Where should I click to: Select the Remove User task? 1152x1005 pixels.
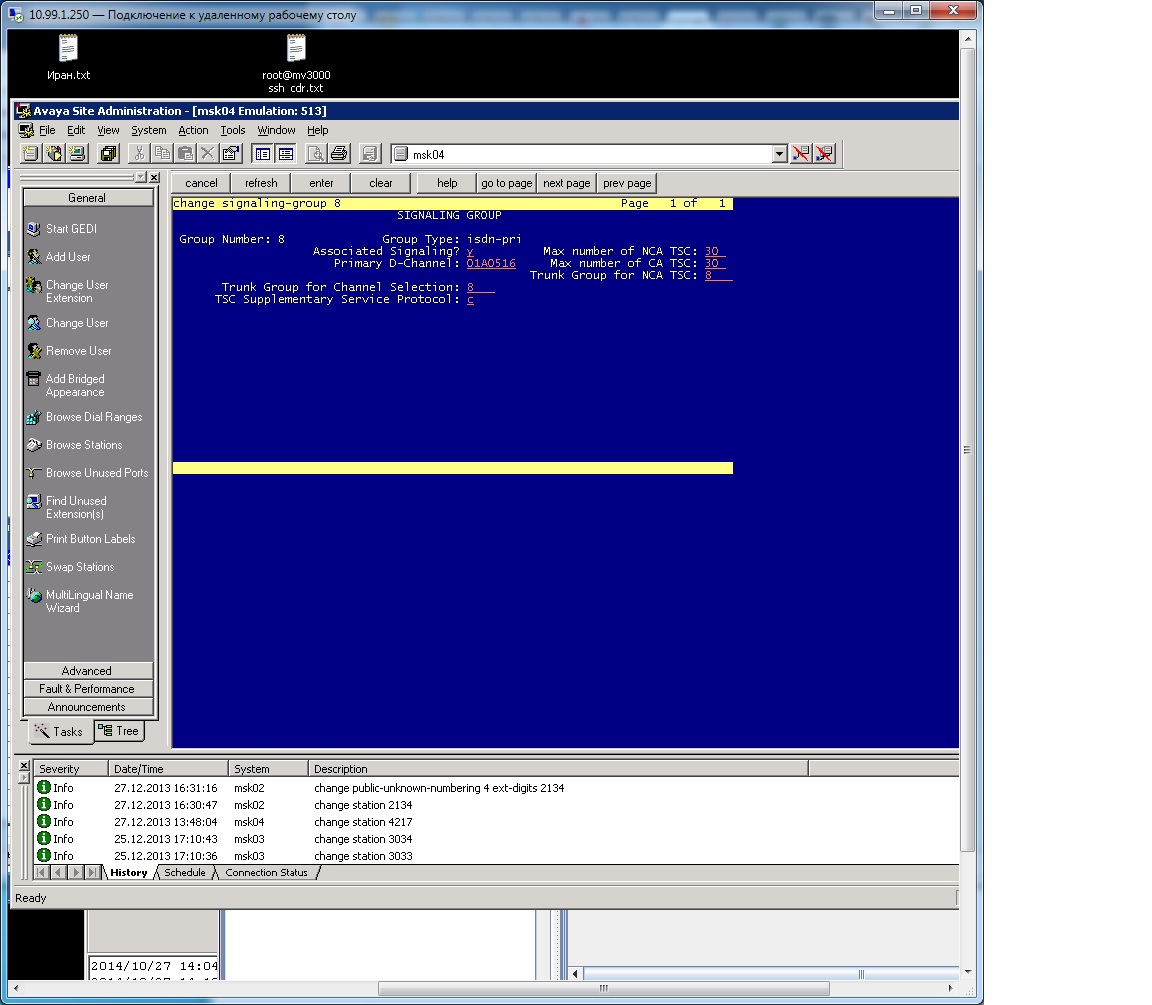(x=68, y=350)
